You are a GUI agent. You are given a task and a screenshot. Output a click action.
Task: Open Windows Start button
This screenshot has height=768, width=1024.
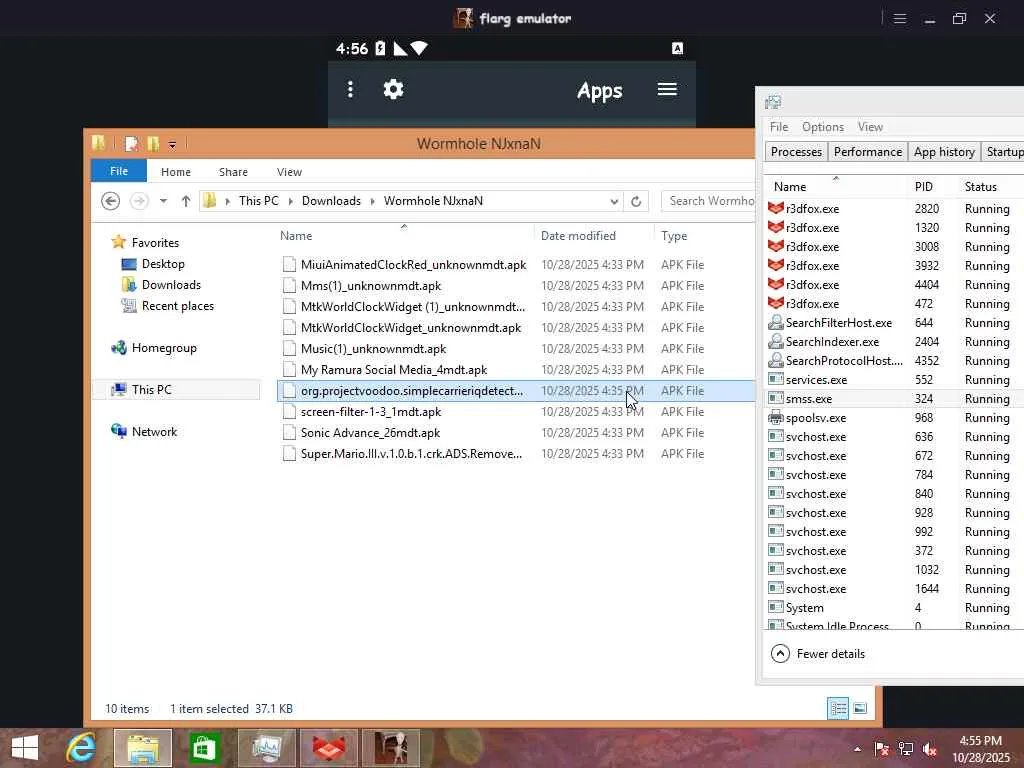[x=25, y=748]
